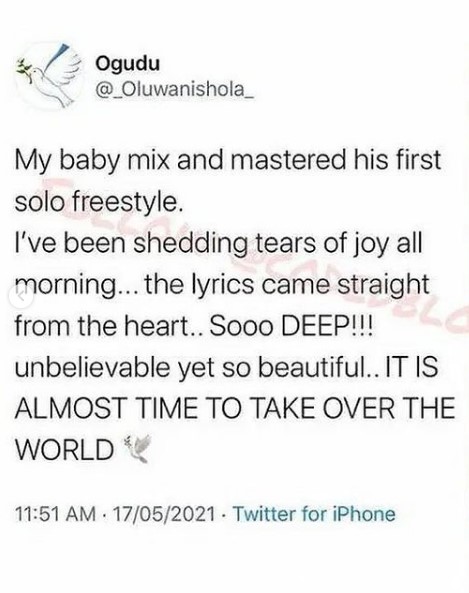Click the 17/05/2021 date
Viewport: 469px width, 593px height.
click(164, 514)
